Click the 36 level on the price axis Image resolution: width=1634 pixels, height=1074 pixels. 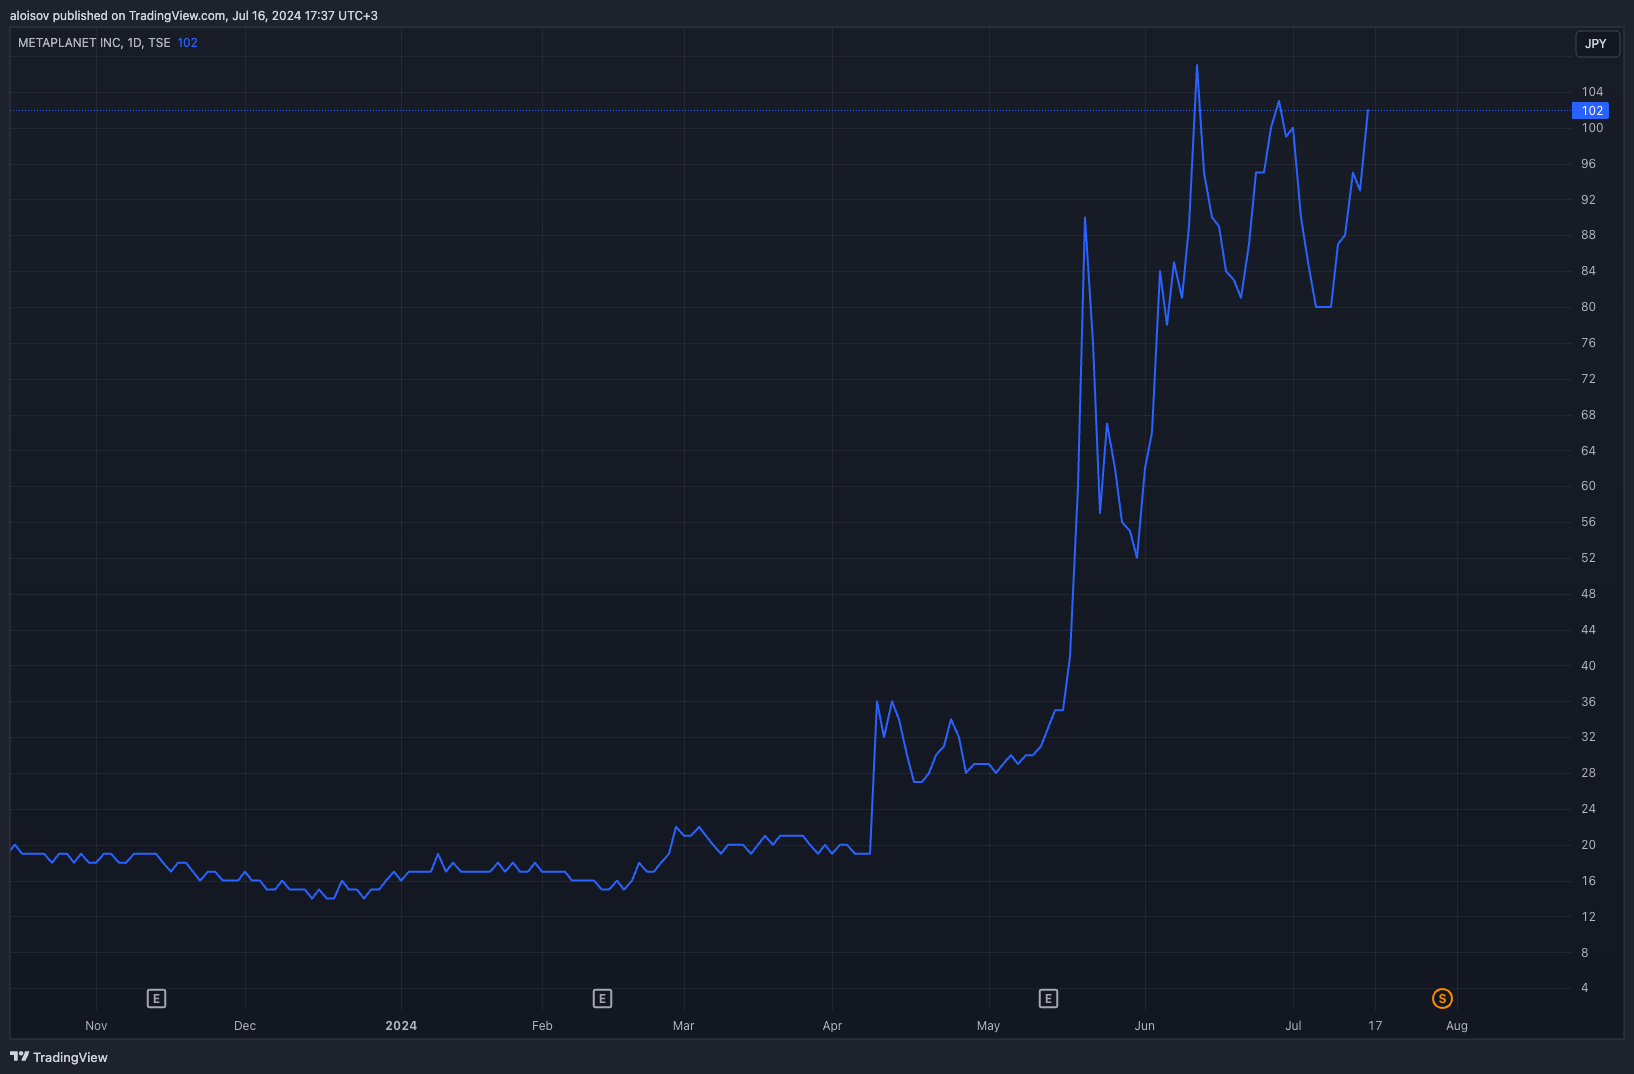tap(1588, 702)
